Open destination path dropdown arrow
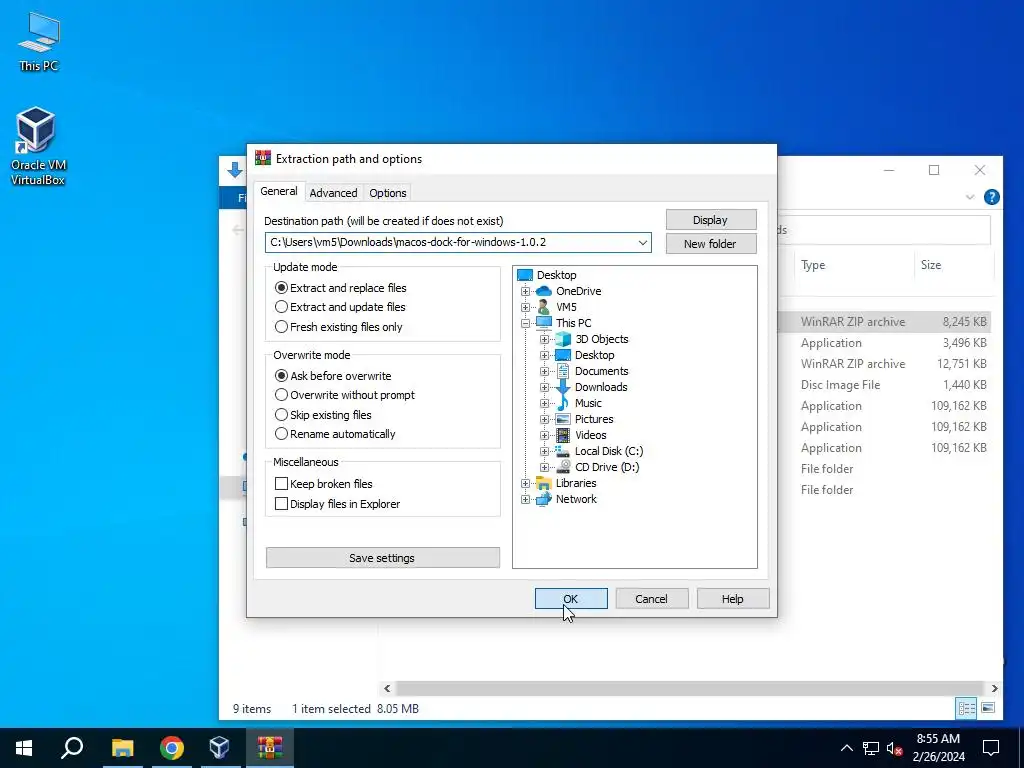 (643, 243)
